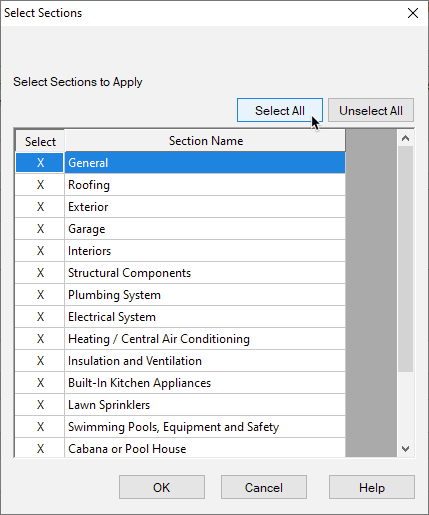This screenshot has height=515, width=429.
Task: Toggle the X mark for Roofing
Action: pos(40,185)
